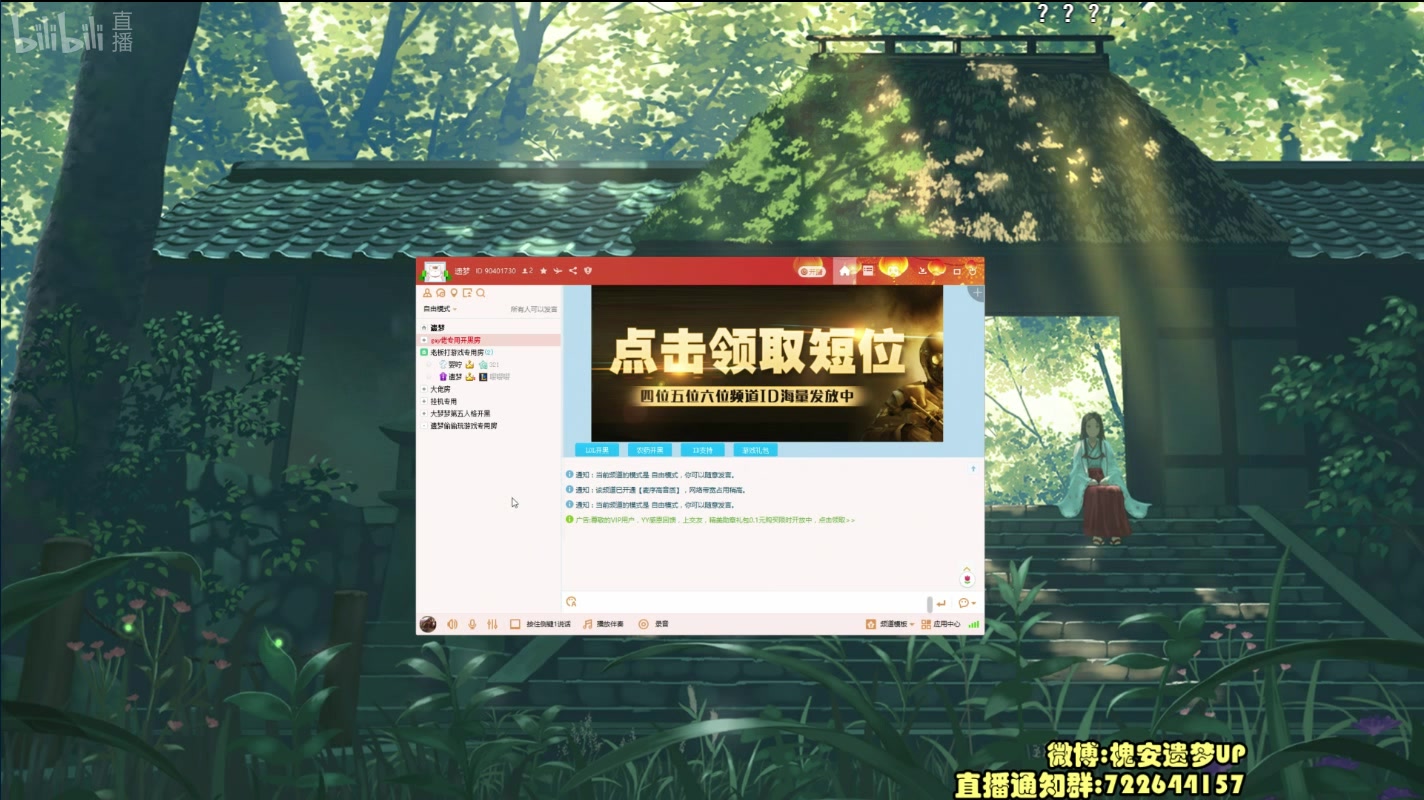Open the chat bubble options dropdown
The width and height of the screenshot is (1424, 800).
(x=967, y=603)
